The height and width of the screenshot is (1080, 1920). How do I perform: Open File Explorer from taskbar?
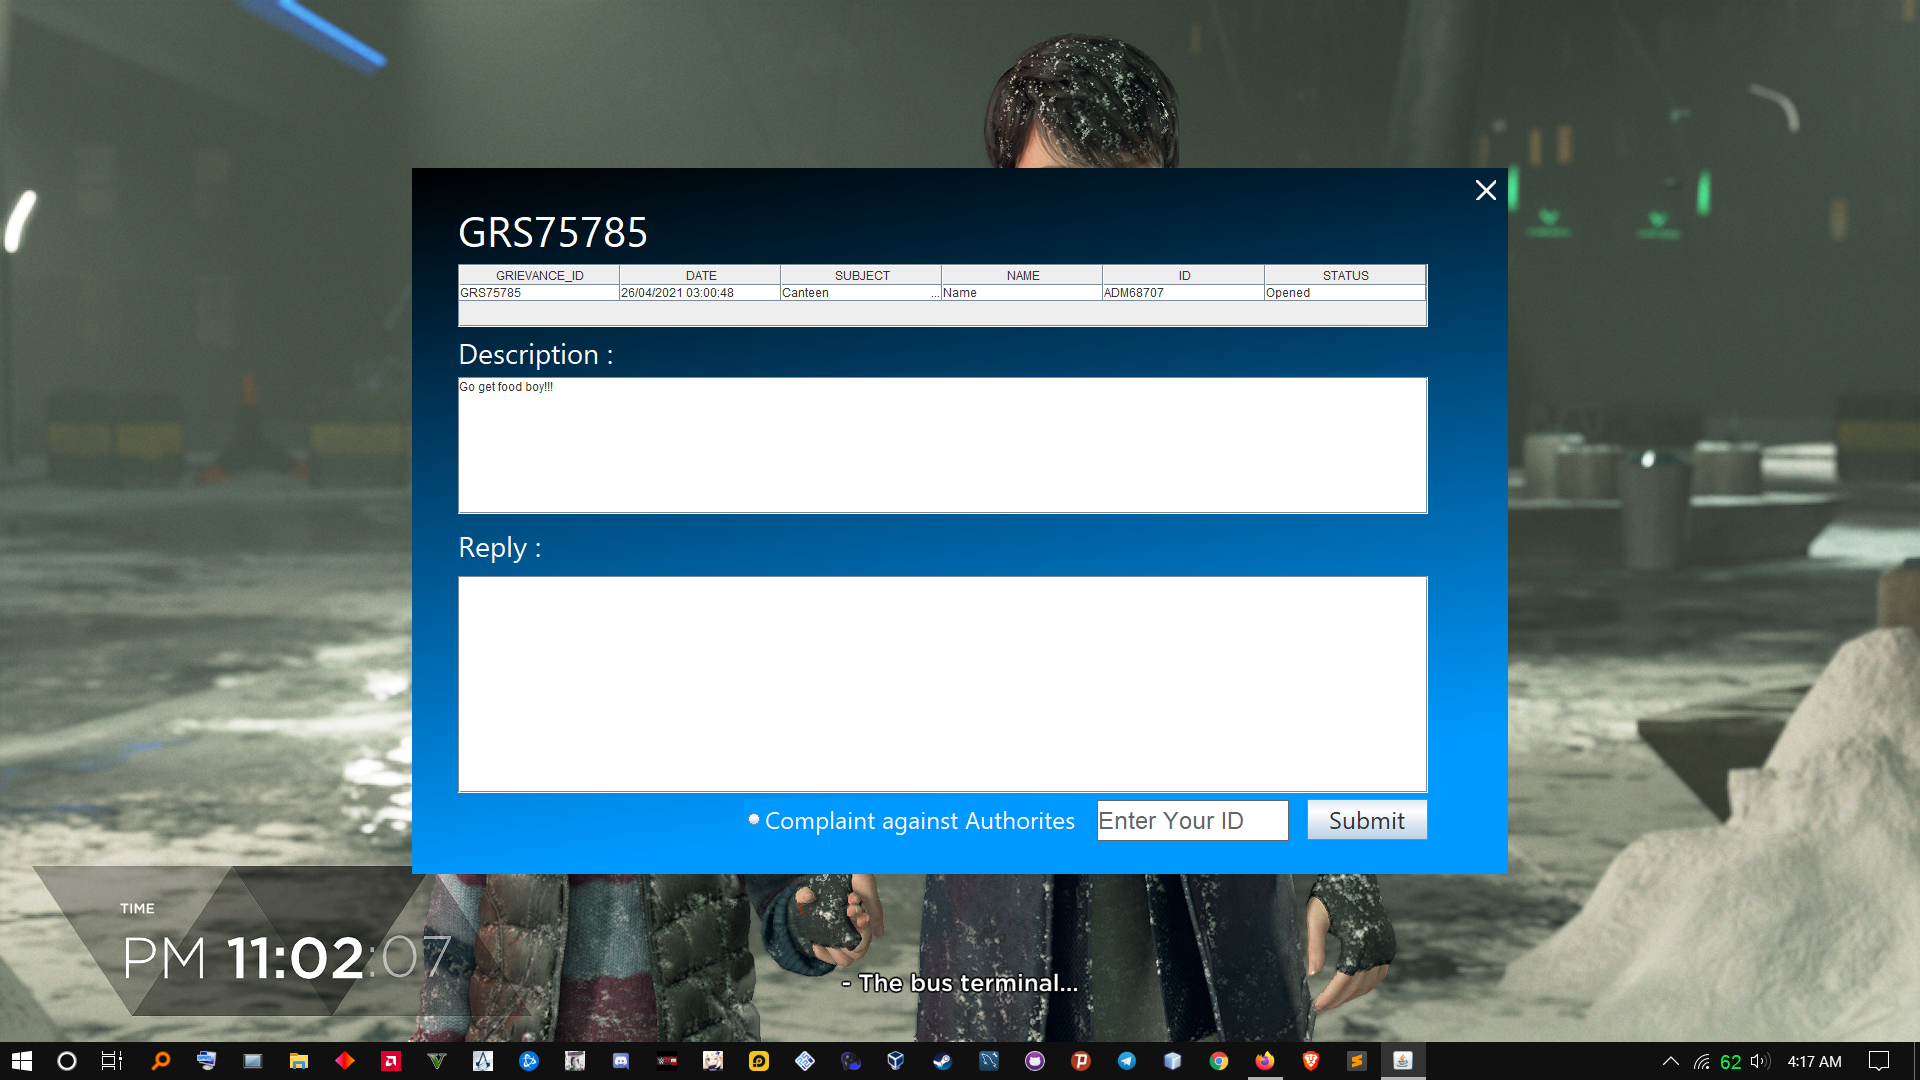click(x=299, y=1061)
